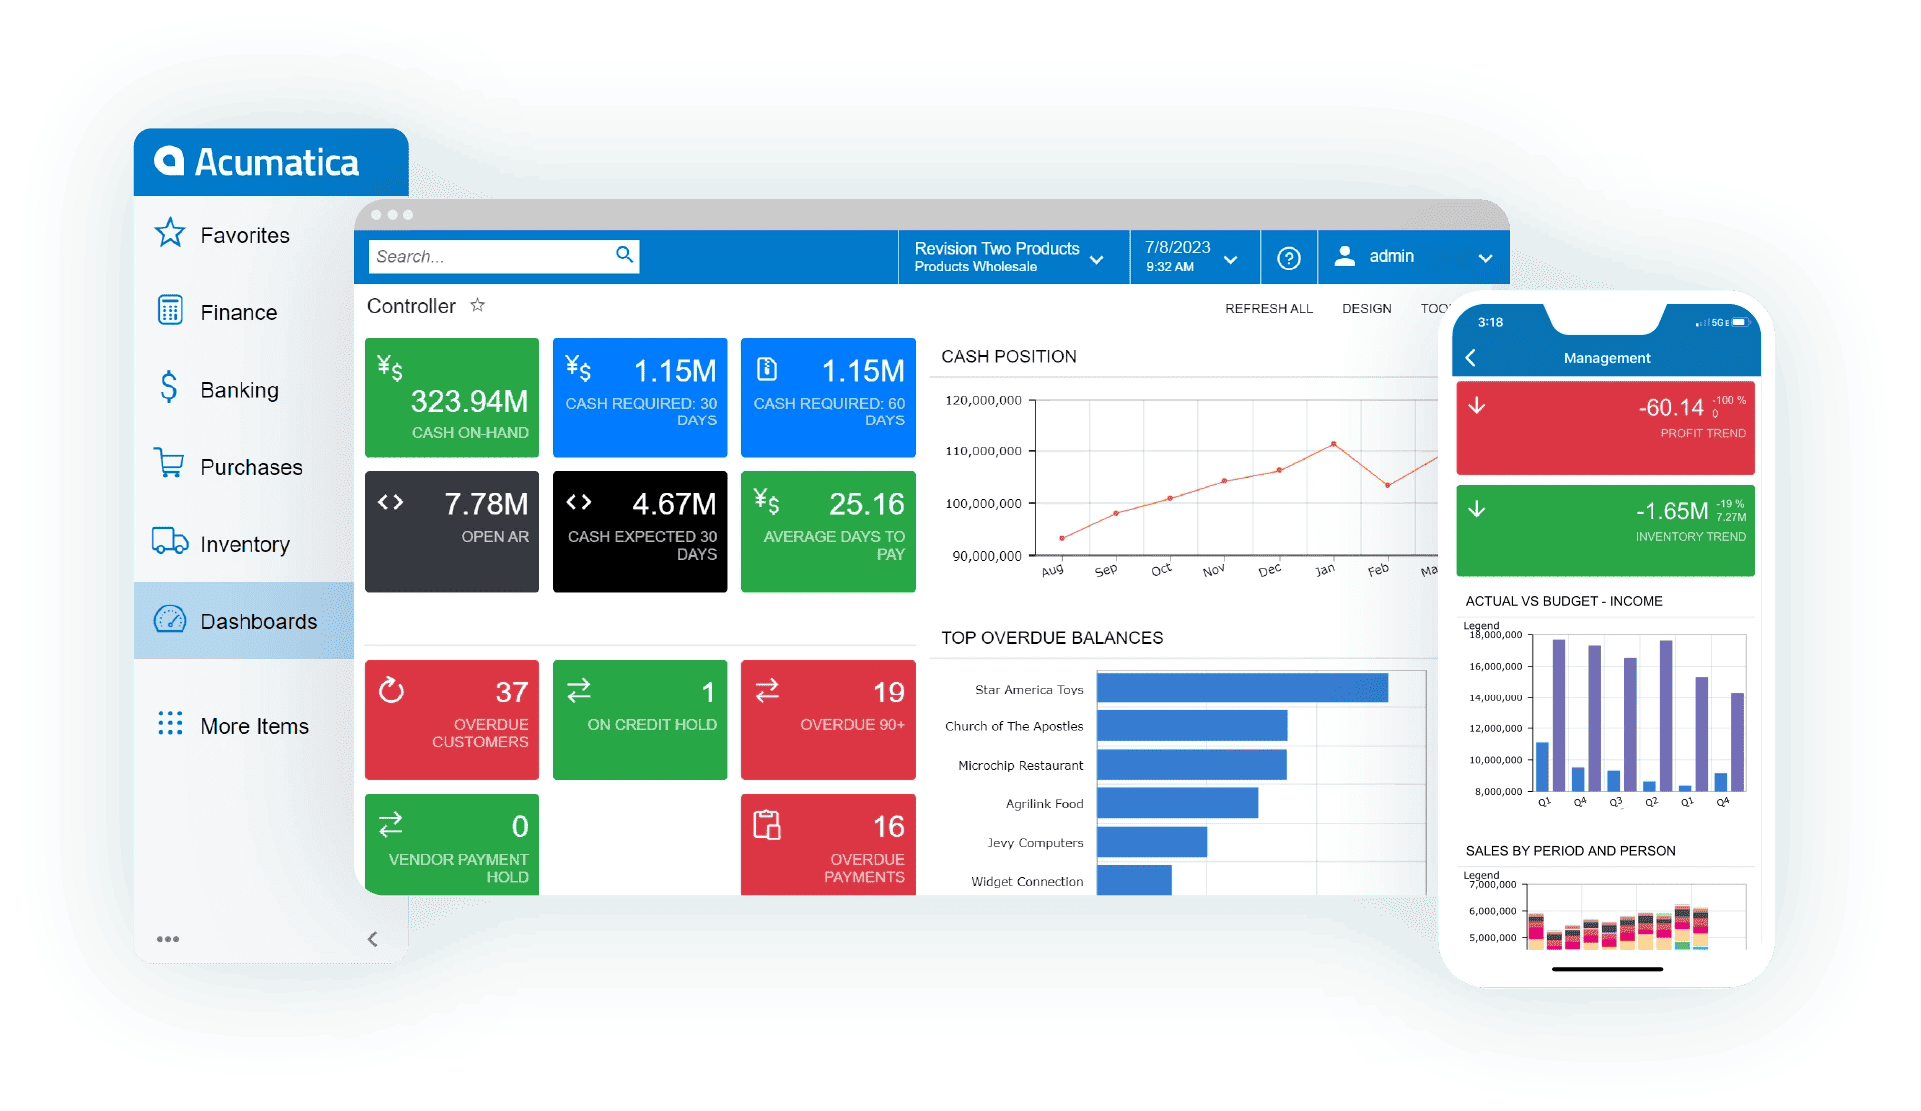Tap the back arrow on phone Management screen
The height and width of the screenshot is (1111, 1921).
click(x=1470, y=357)
